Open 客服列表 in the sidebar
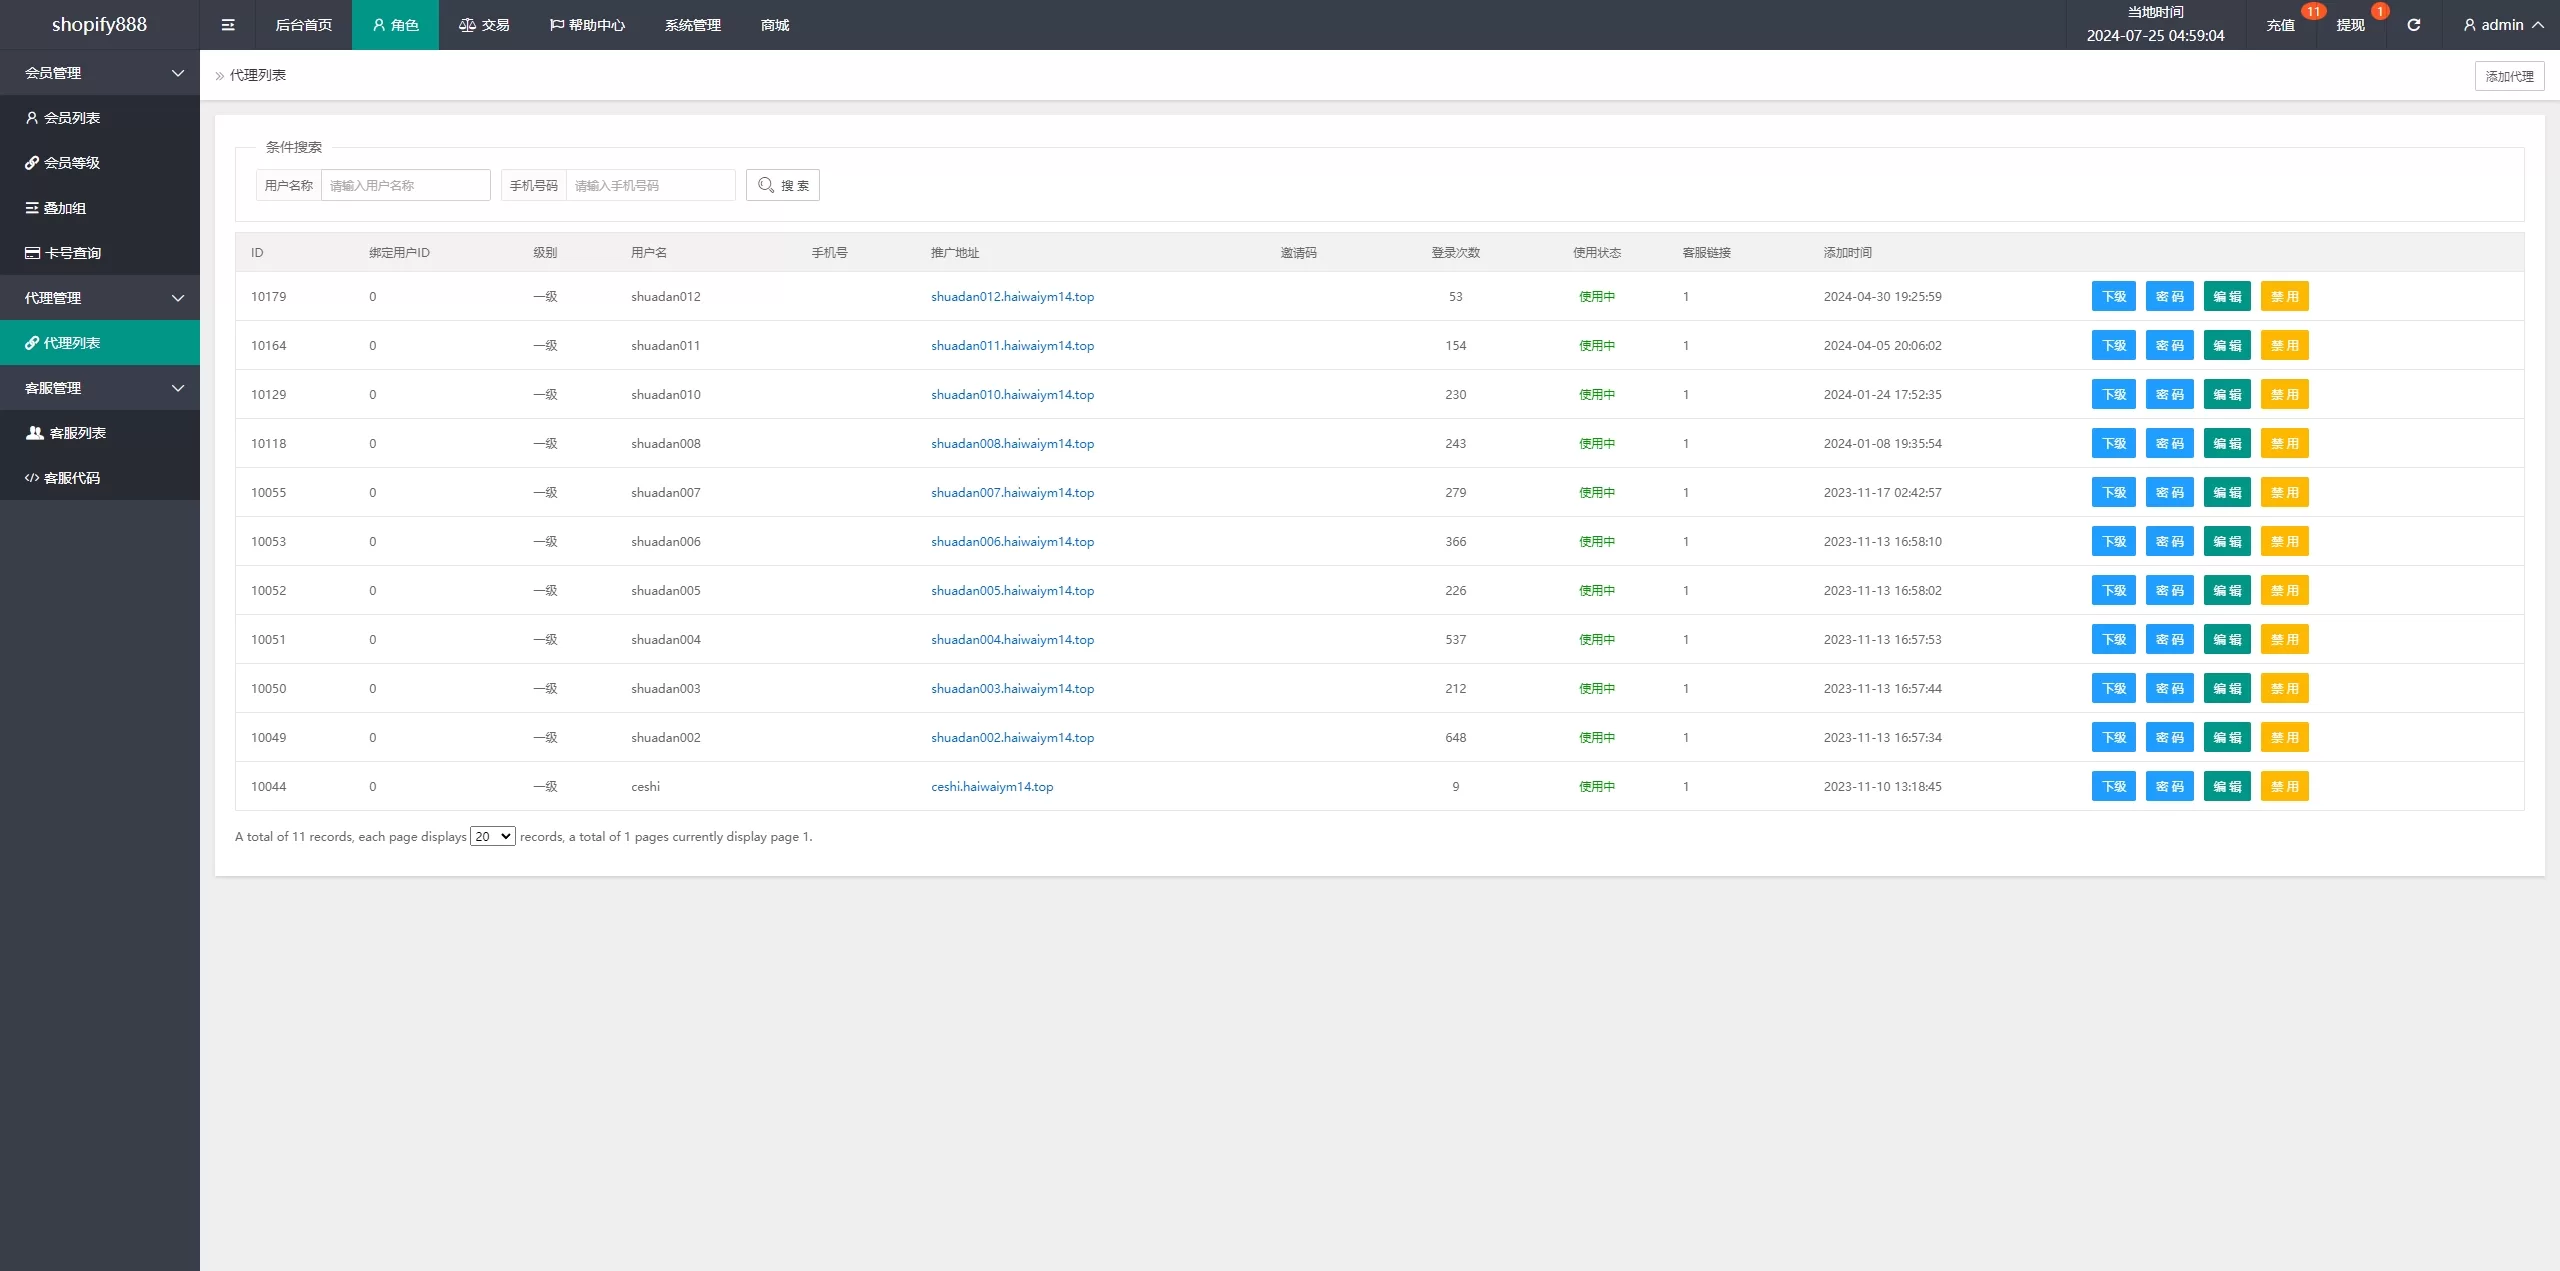The height and width of the screenshot is (1271, 2560). [77, 433]
